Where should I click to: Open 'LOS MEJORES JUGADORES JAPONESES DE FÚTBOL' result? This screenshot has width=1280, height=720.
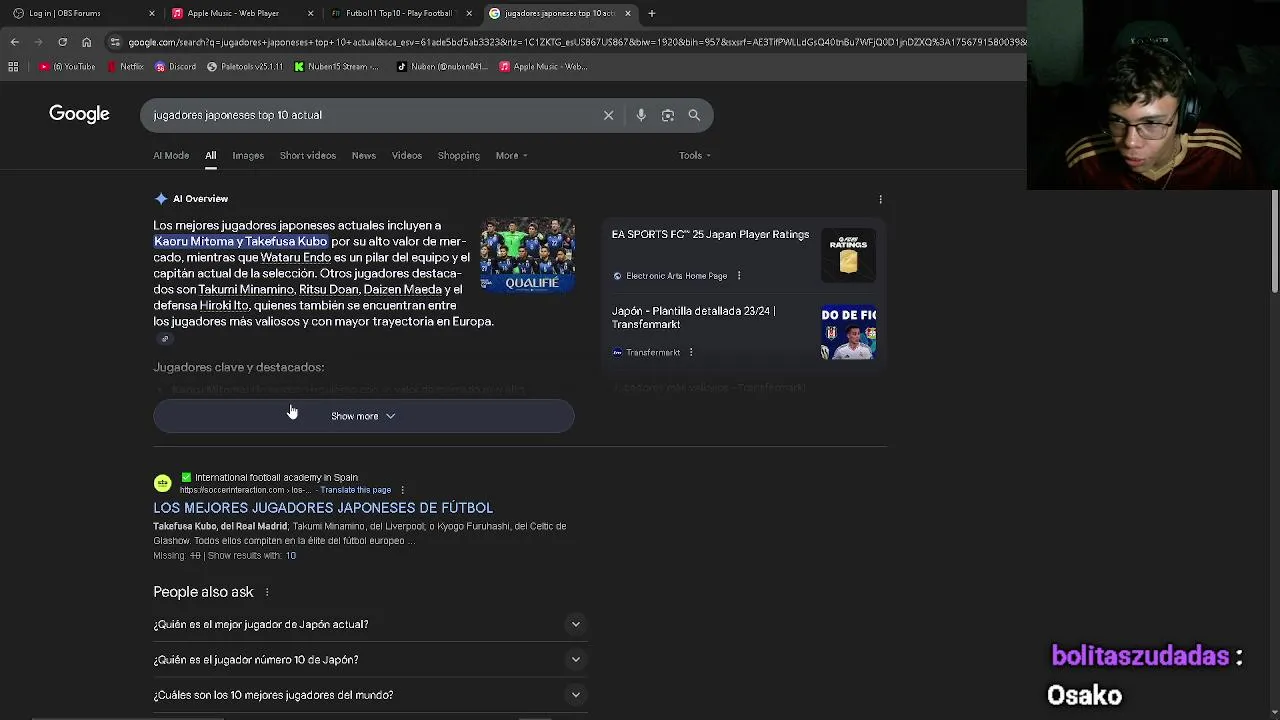323,508
